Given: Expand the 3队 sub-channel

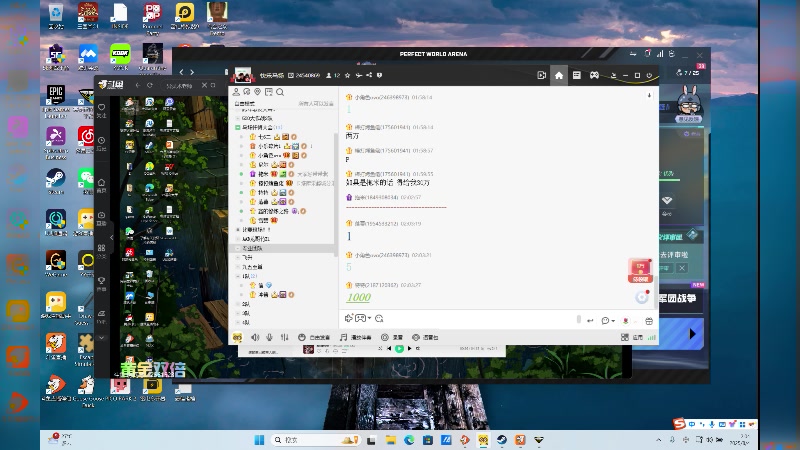Looking at the screenshot, I should point(238,313).
